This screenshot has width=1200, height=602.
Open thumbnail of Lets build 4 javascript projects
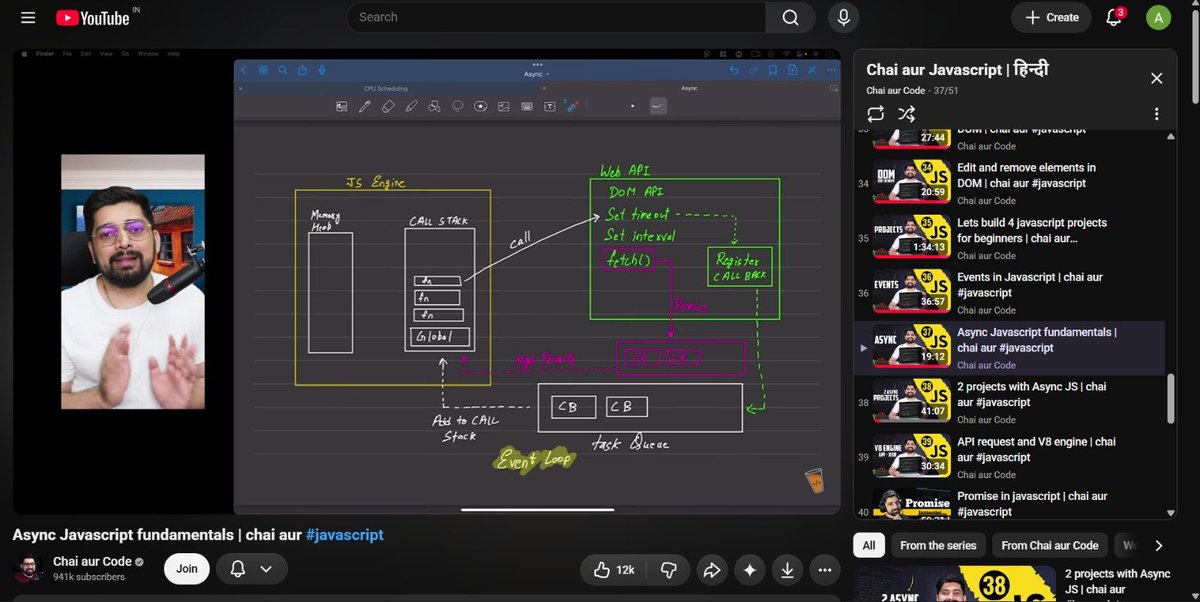pos(910,238)
